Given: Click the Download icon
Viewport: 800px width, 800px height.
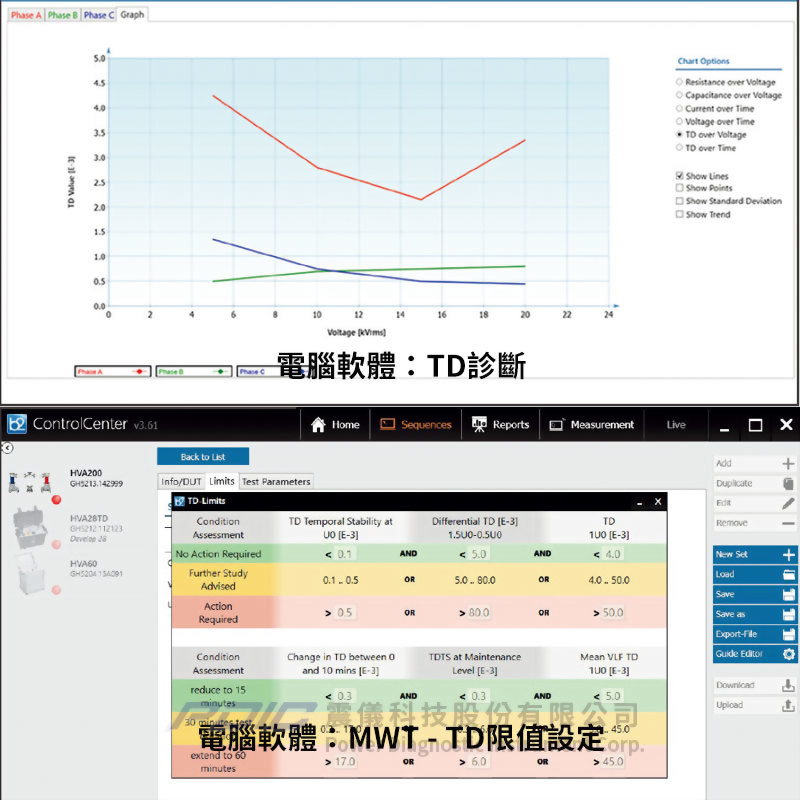Looking at the screenshot, I should click(x=788, y=685).
